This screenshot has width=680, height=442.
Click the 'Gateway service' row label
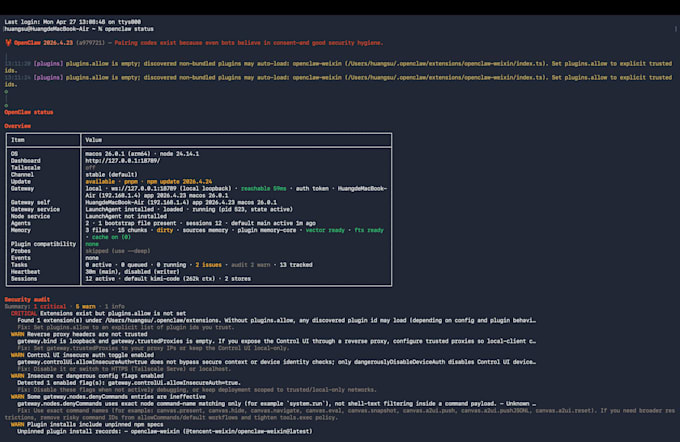click(x=36, y=209)
